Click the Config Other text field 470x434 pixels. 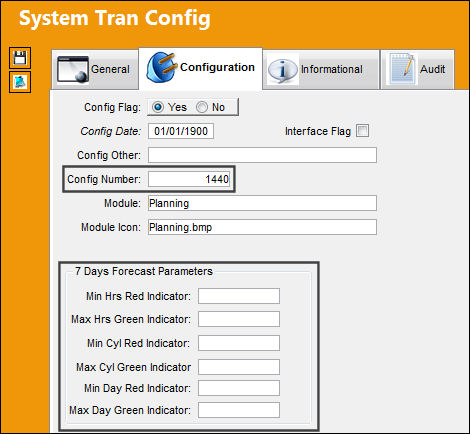(x=262, y=155)
